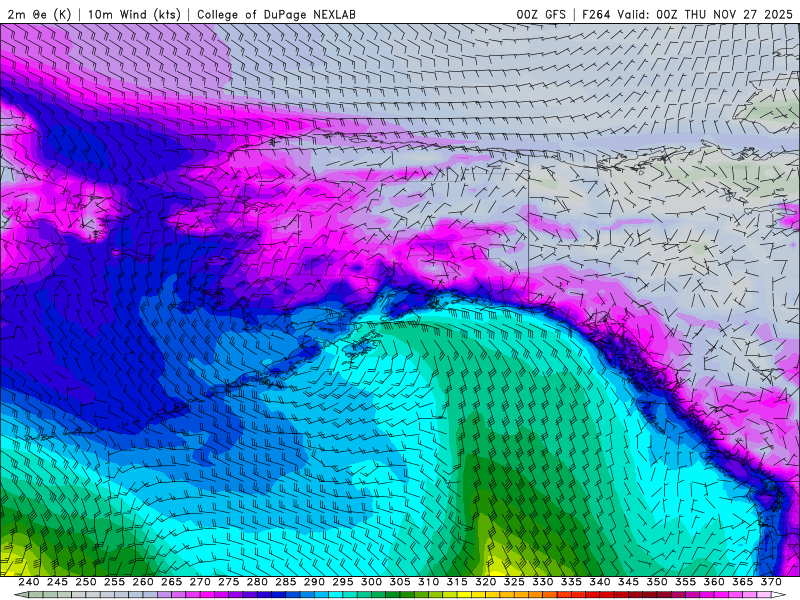Click the 300 colorbar label
Screen dimensions: 800x600
[371, 582]
